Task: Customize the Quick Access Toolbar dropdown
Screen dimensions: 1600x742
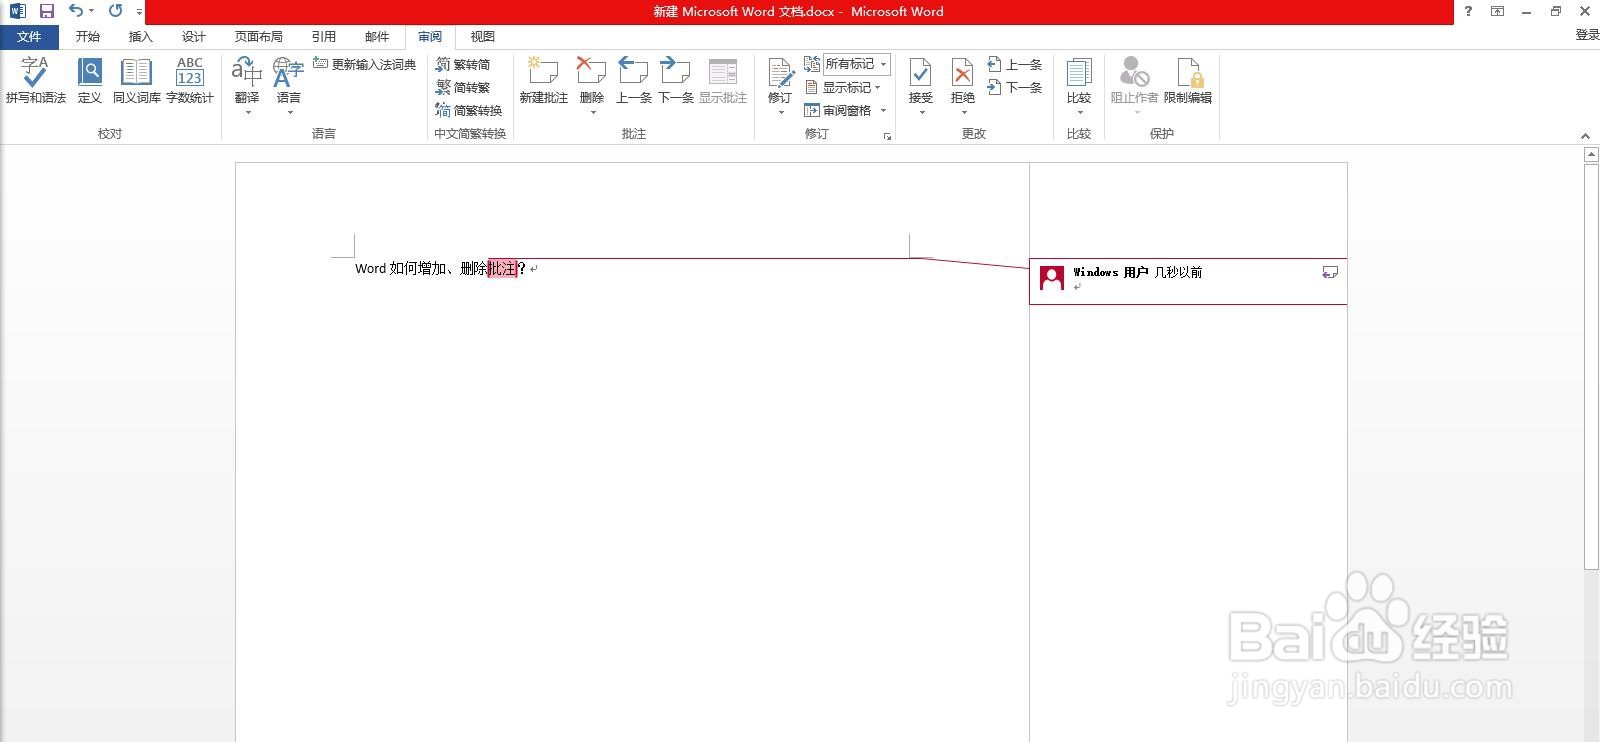Action: [139, 12]
